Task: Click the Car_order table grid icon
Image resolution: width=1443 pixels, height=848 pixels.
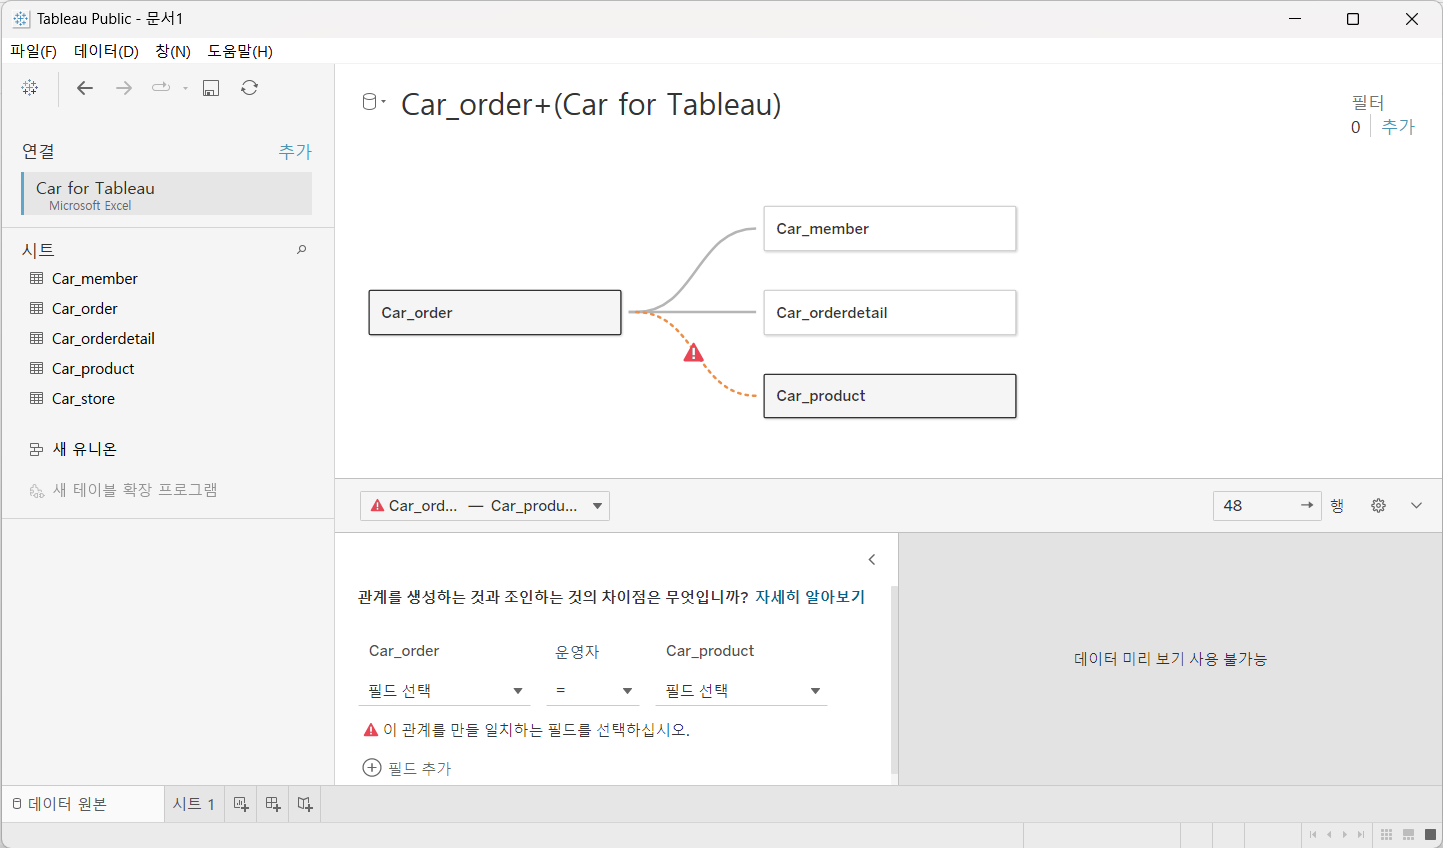Action: click(x=37, y=308)
